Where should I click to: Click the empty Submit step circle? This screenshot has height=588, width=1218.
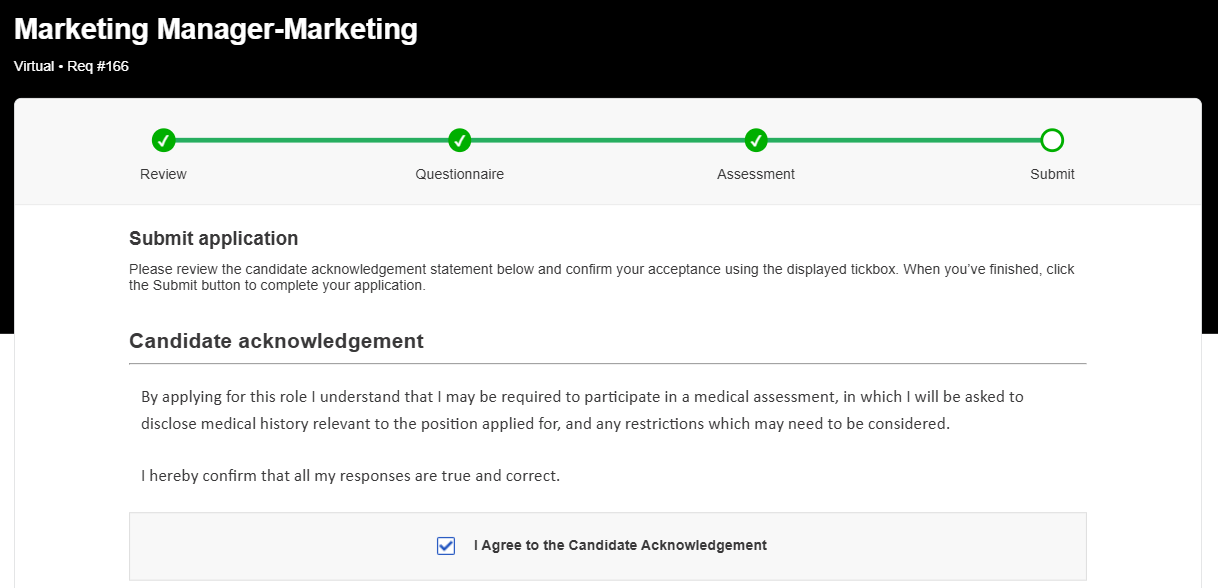click(1052, 140)
